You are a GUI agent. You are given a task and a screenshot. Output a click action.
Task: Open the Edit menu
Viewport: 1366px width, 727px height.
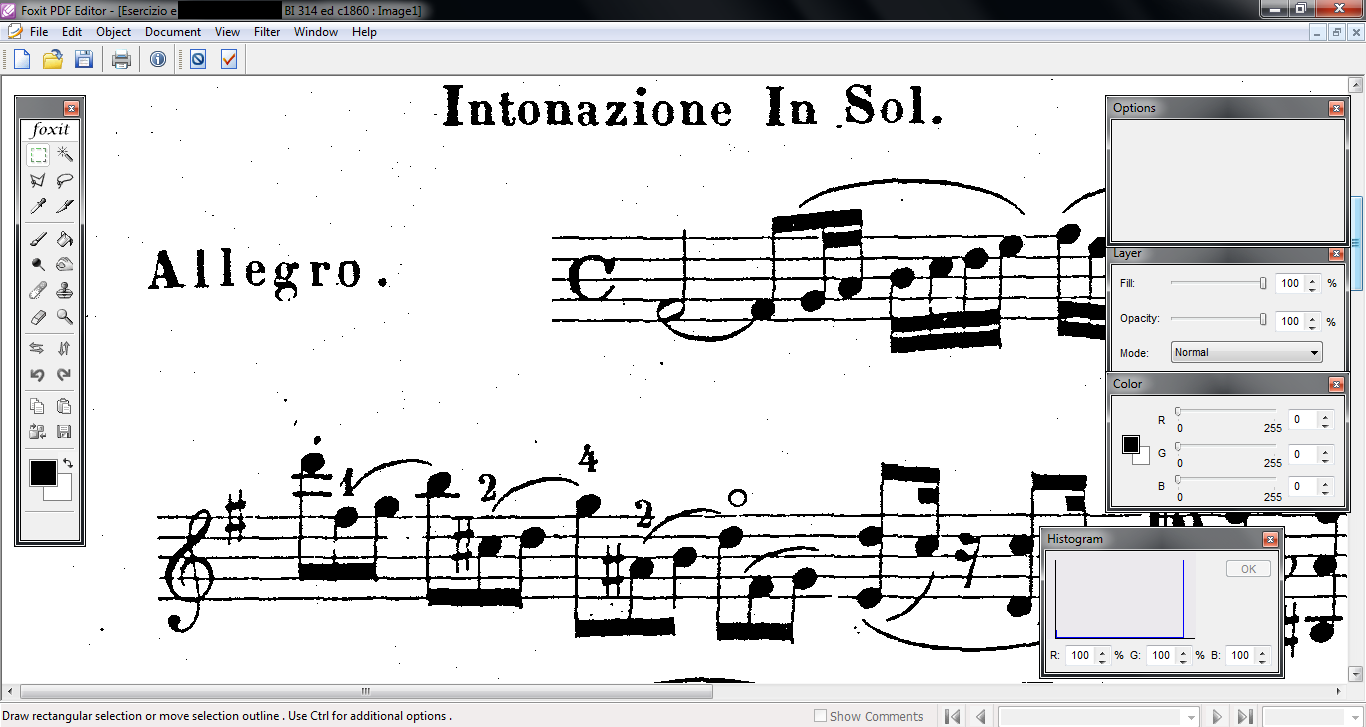click(x=71, y=32)
